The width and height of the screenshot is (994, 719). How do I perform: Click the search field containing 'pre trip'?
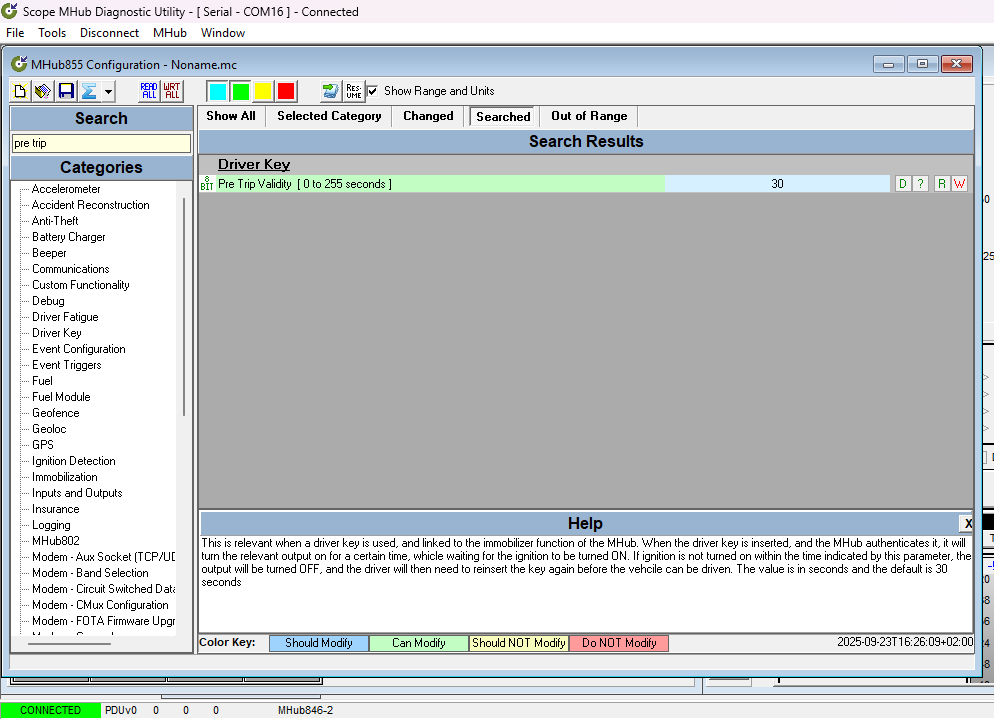[100, 143]
